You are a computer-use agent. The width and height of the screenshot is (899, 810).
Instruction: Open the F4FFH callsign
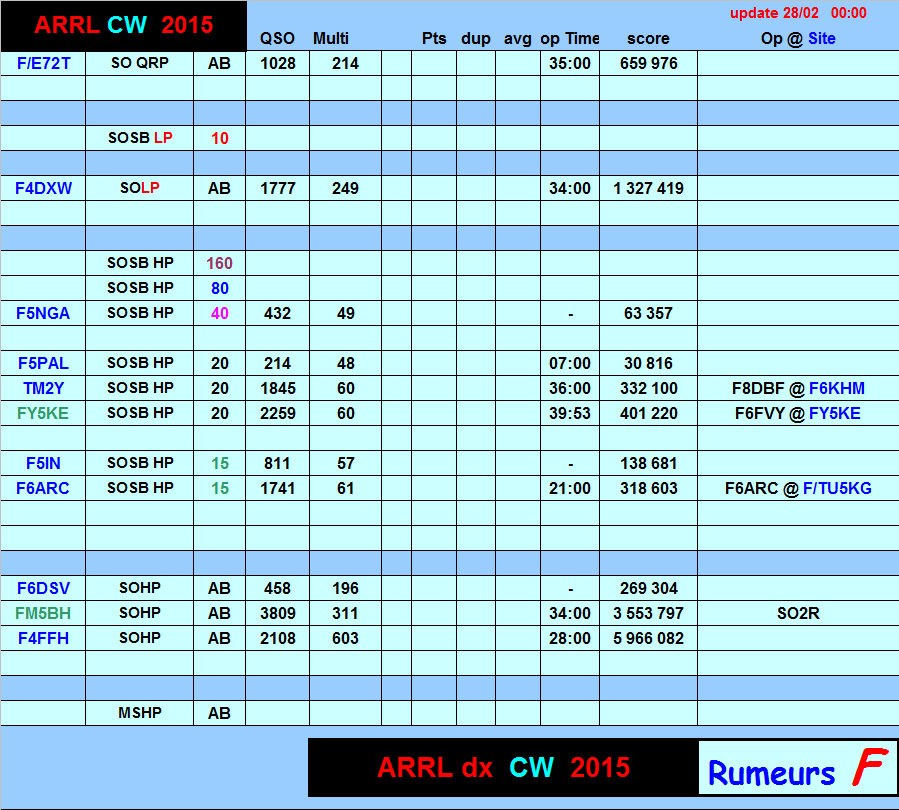coord(43,638)
